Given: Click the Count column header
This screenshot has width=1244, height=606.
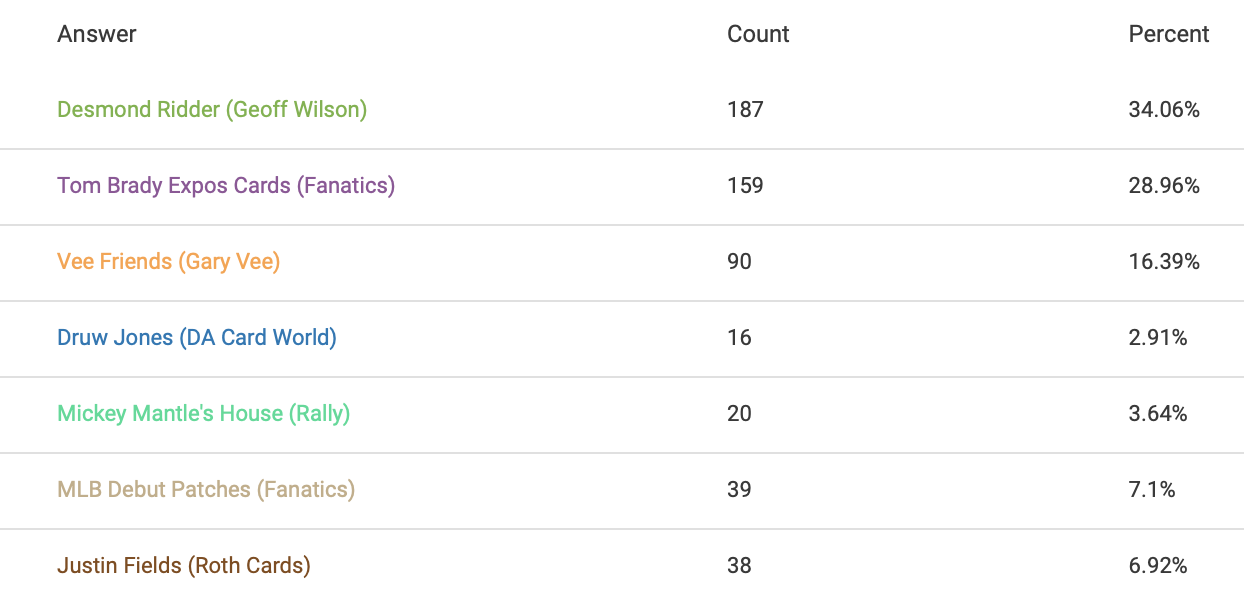Looking at the screenshot, I should pyautogui.click(x=758, y=34).
